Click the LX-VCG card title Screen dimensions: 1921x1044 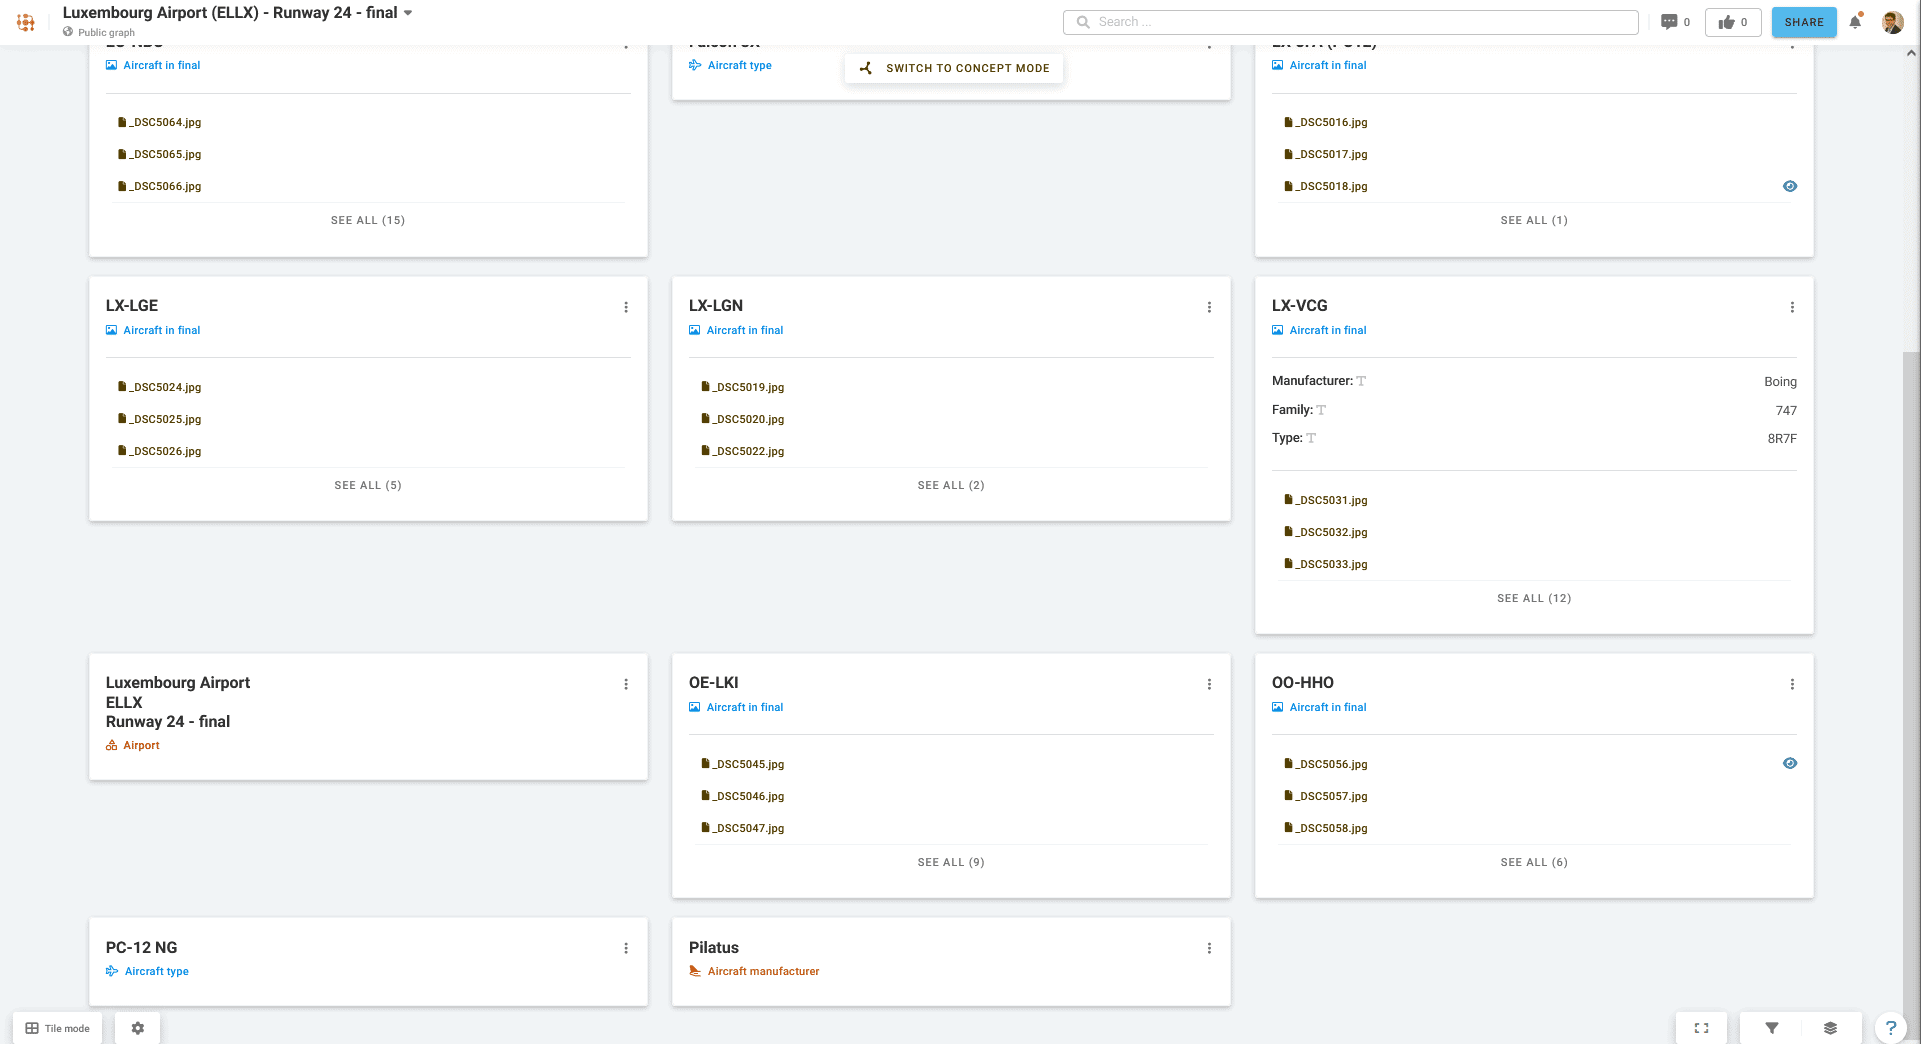point(1300,306)
